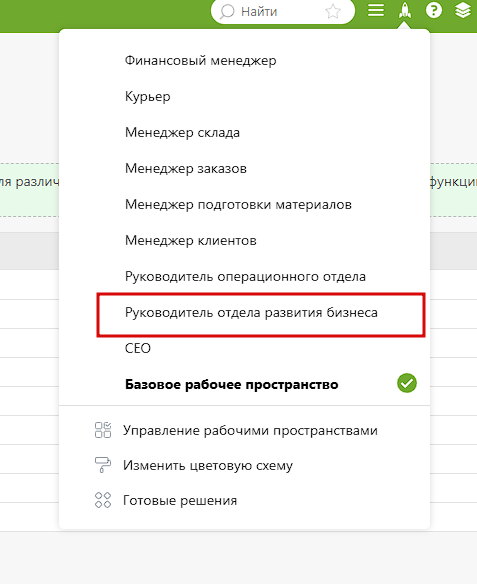The image size is (477, 584).
Task: Click the rocket workspace icon
Action: (x=405, y=10)
